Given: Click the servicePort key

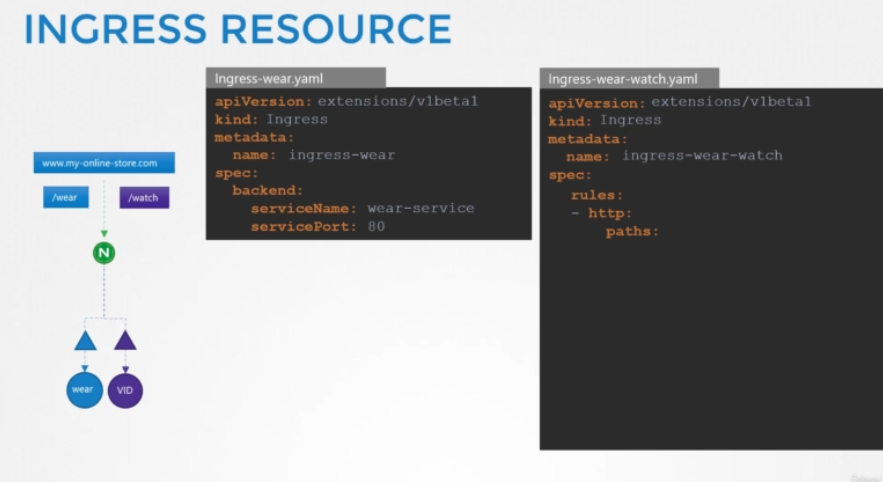Looking at the screenshot, I should (x=304, y=227).
